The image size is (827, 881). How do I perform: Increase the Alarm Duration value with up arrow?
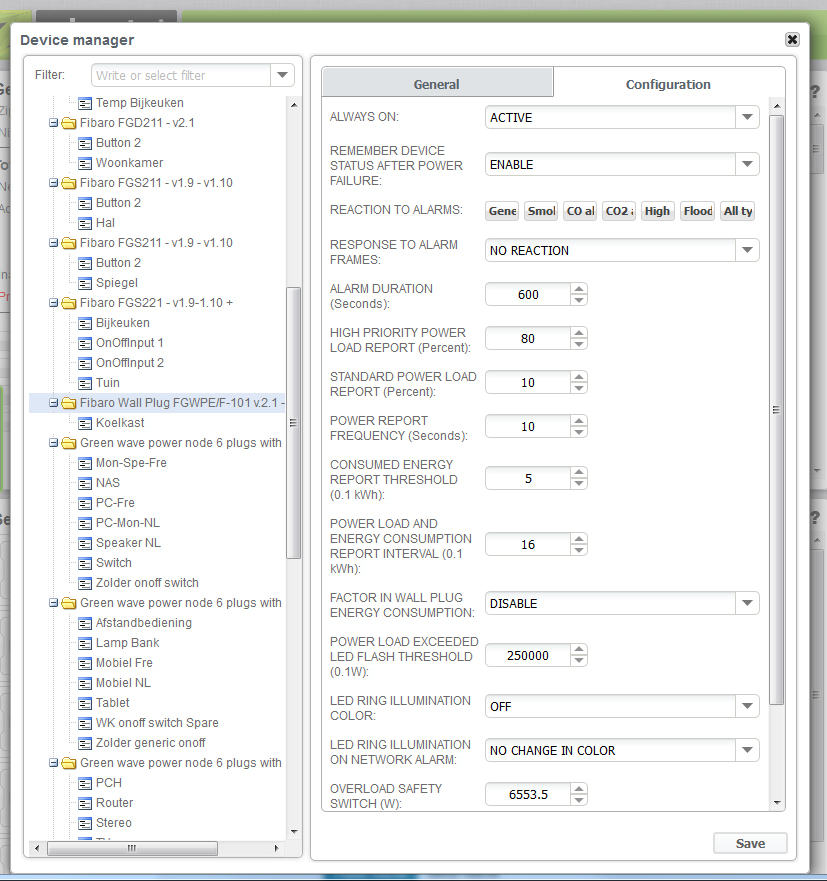coord(579,289)
